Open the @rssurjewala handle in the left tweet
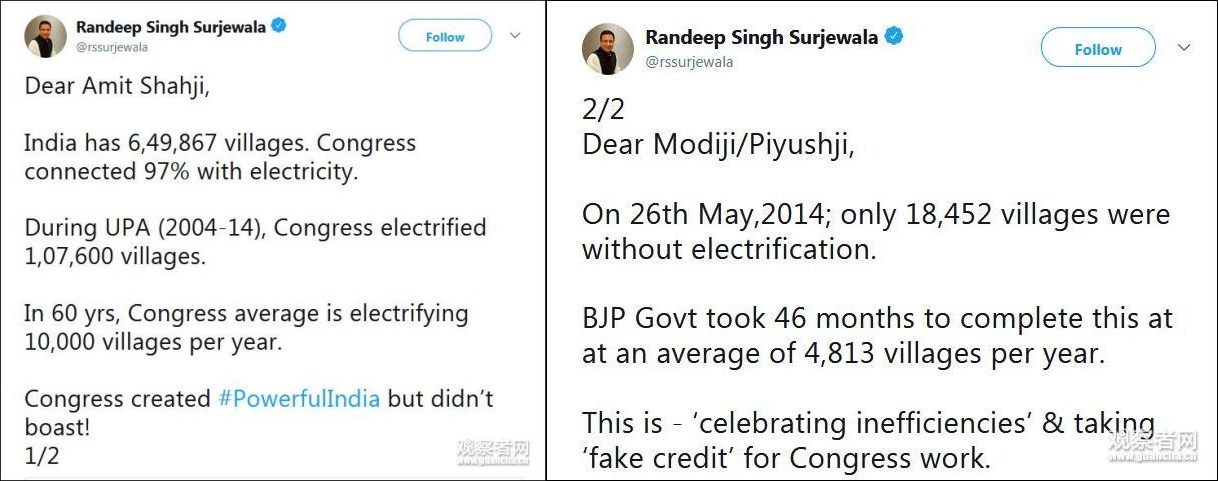Viewport: 1218px width, 481px height. (112, 47)
